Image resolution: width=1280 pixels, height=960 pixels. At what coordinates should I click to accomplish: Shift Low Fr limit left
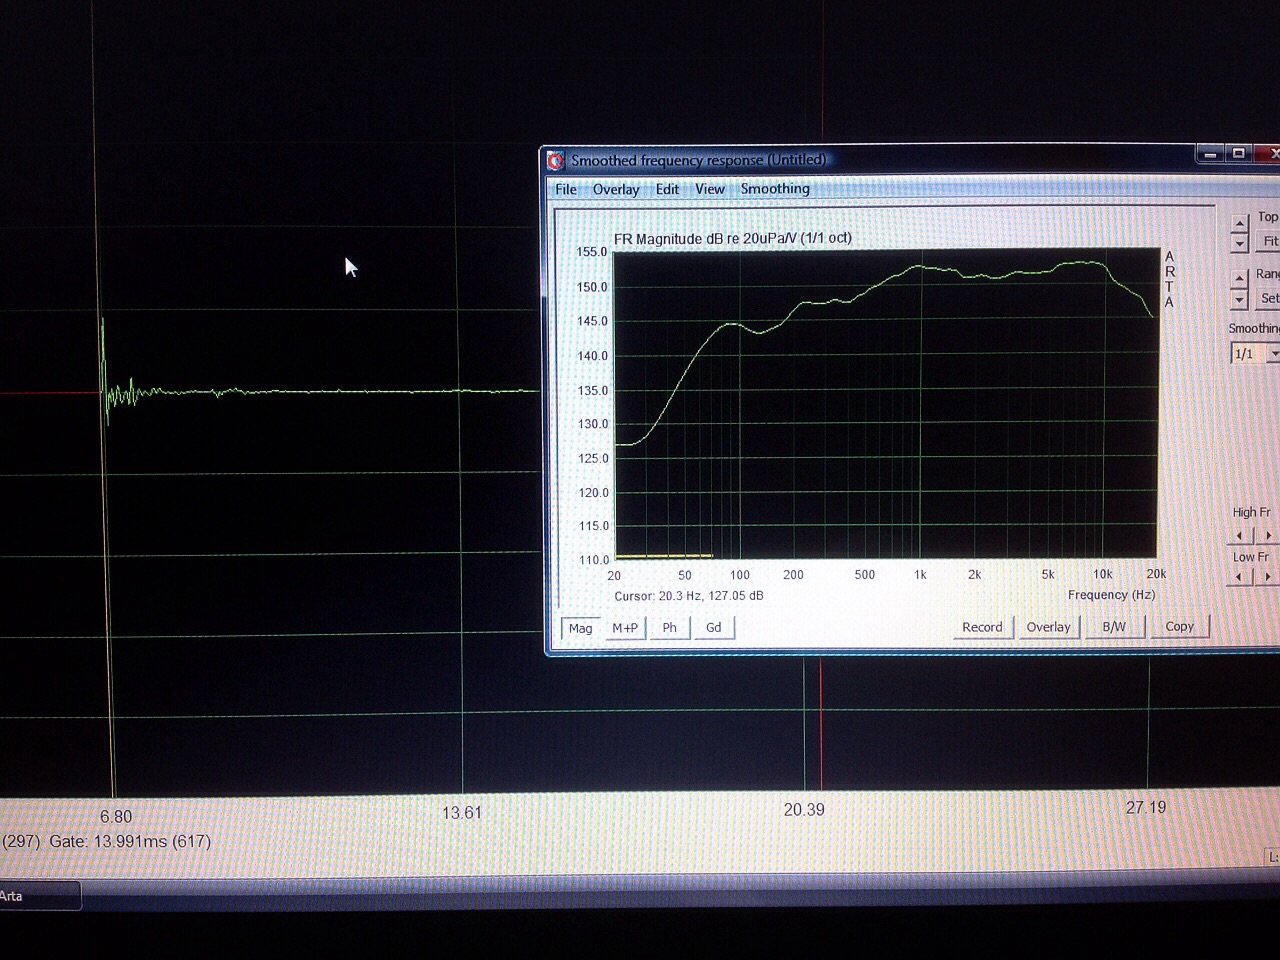click(x=1239, y=576)
